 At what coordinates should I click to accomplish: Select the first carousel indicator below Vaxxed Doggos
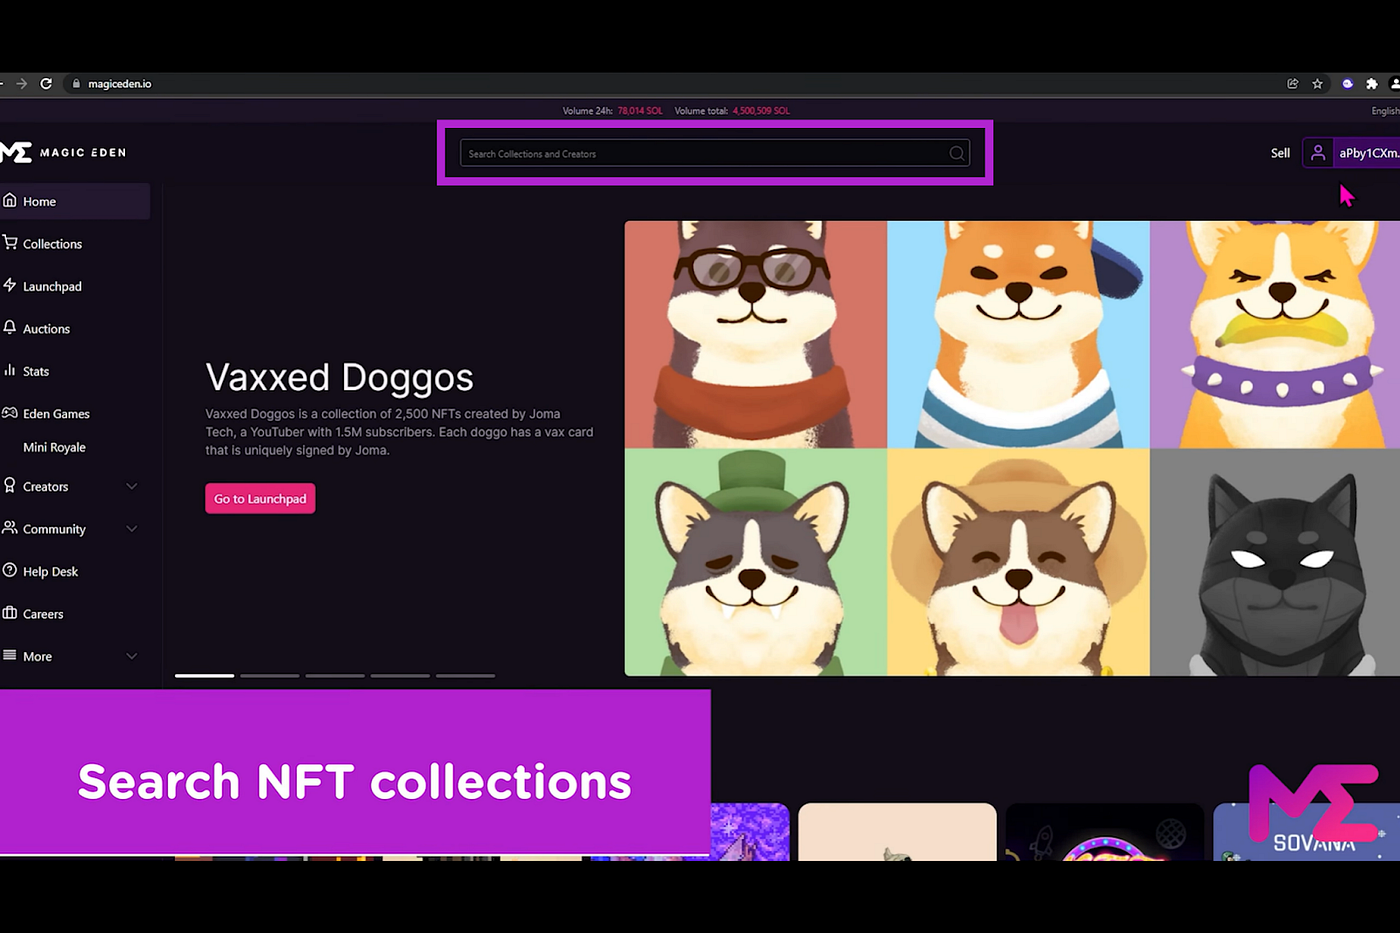tap(204, 676)
